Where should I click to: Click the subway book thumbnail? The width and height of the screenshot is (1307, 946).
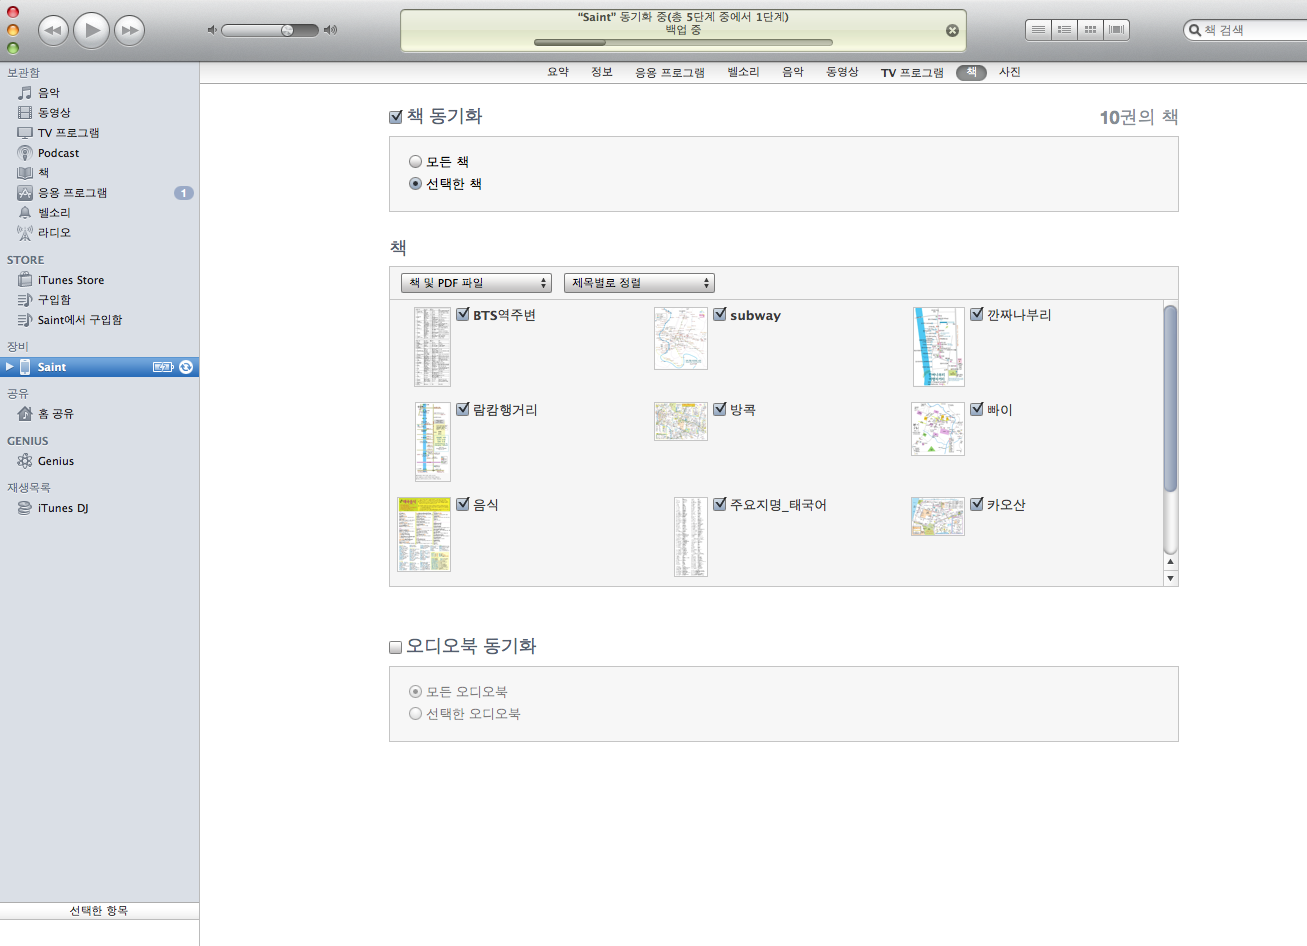(681, 338)
